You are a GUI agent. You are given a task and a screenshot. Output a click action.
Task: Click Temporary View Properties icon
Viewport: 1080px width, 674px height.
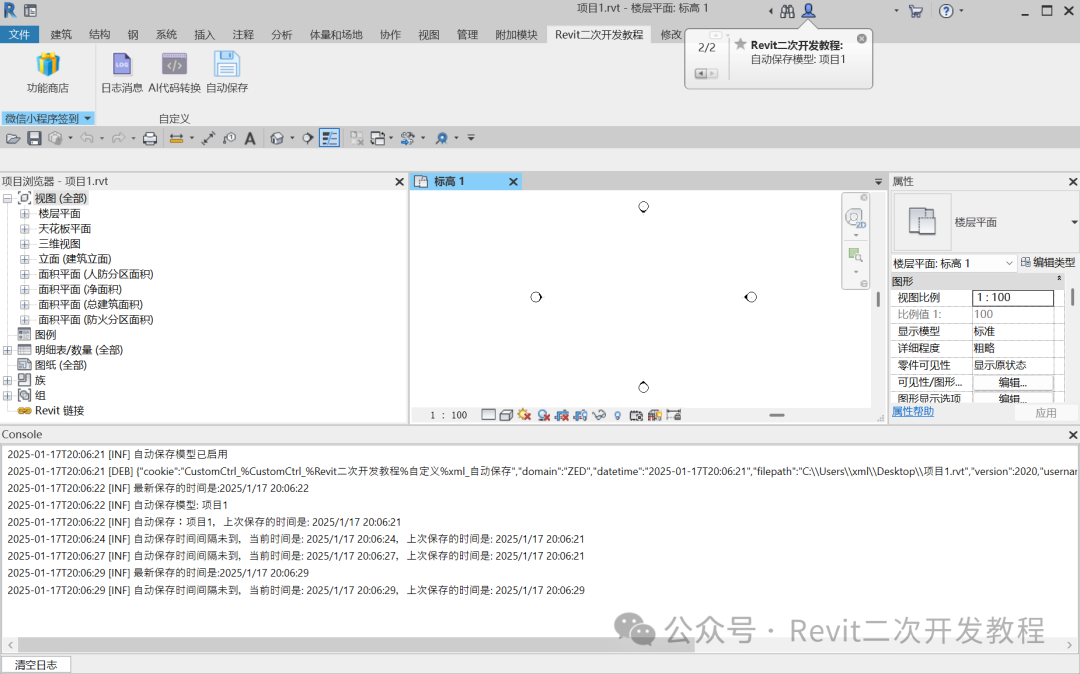click(636, 415)
